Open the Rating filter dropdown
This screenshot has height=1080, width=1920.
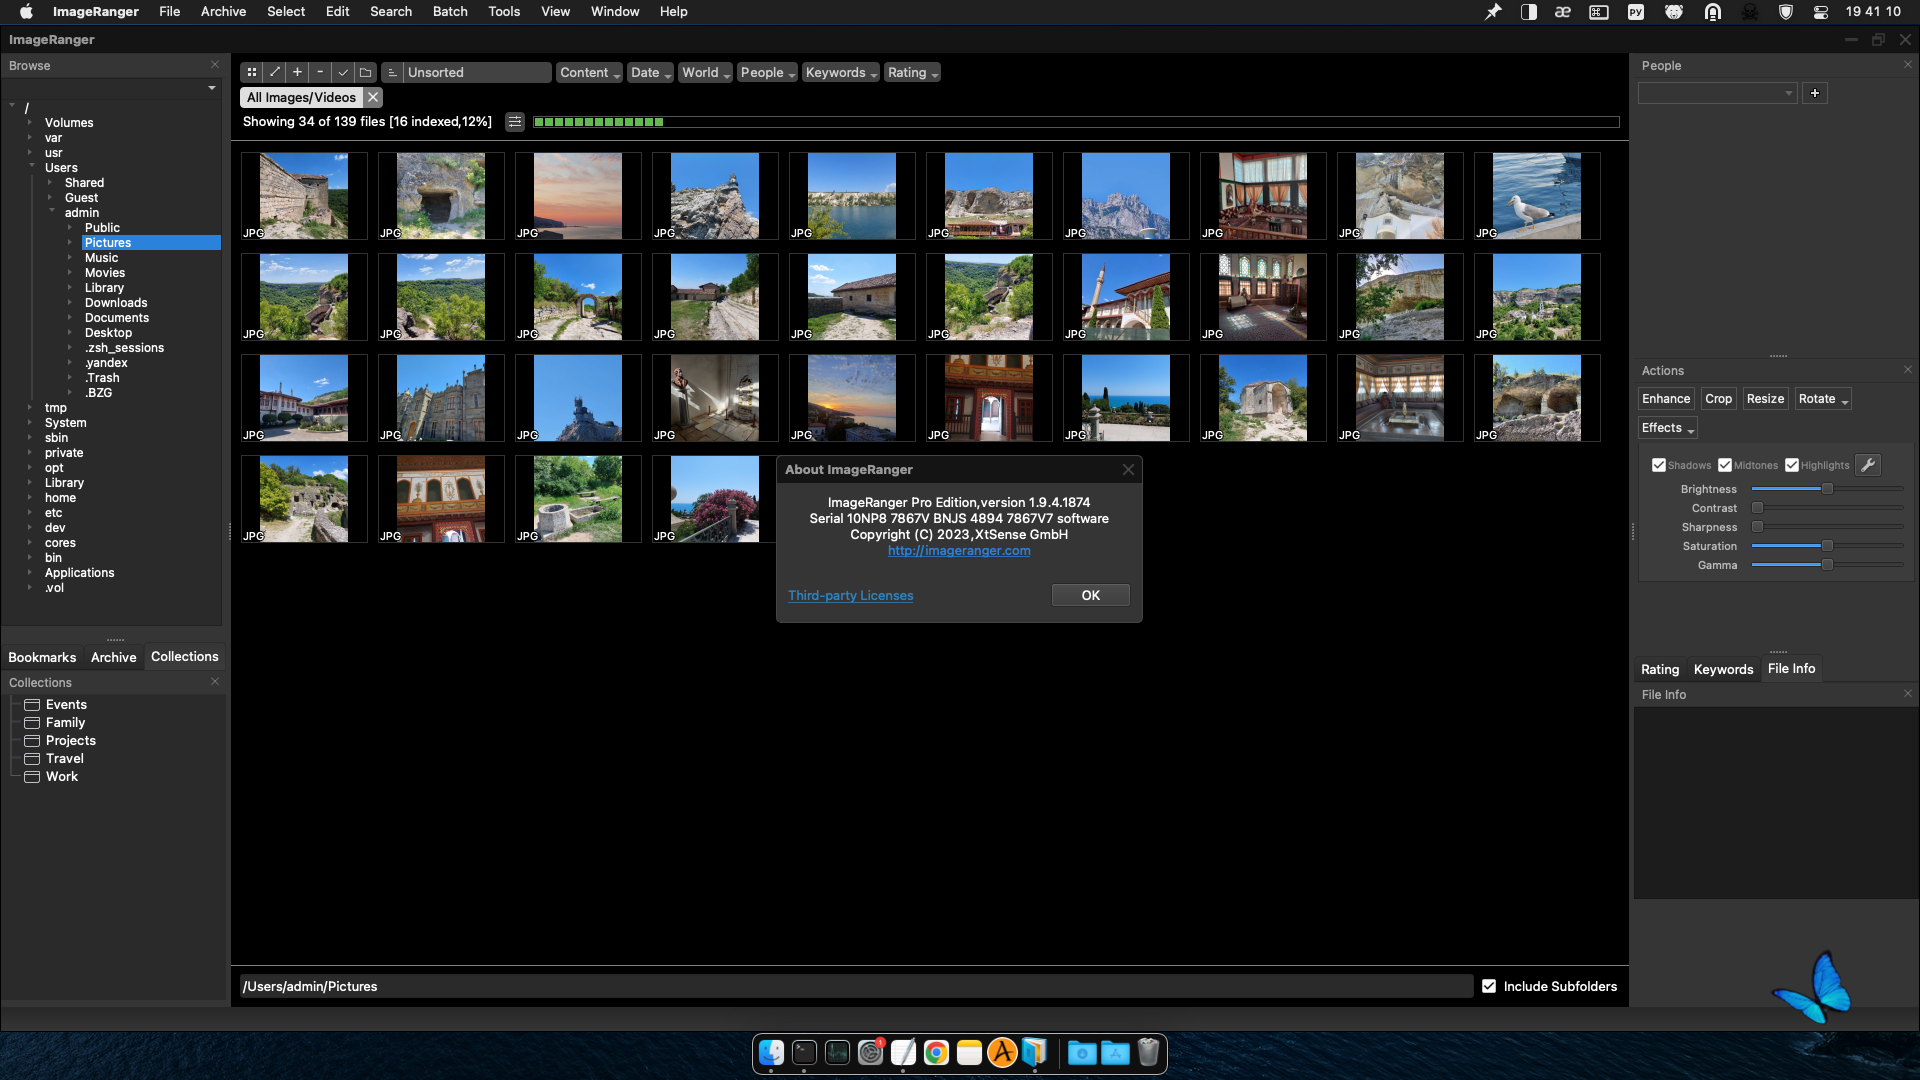pos(912,73)
